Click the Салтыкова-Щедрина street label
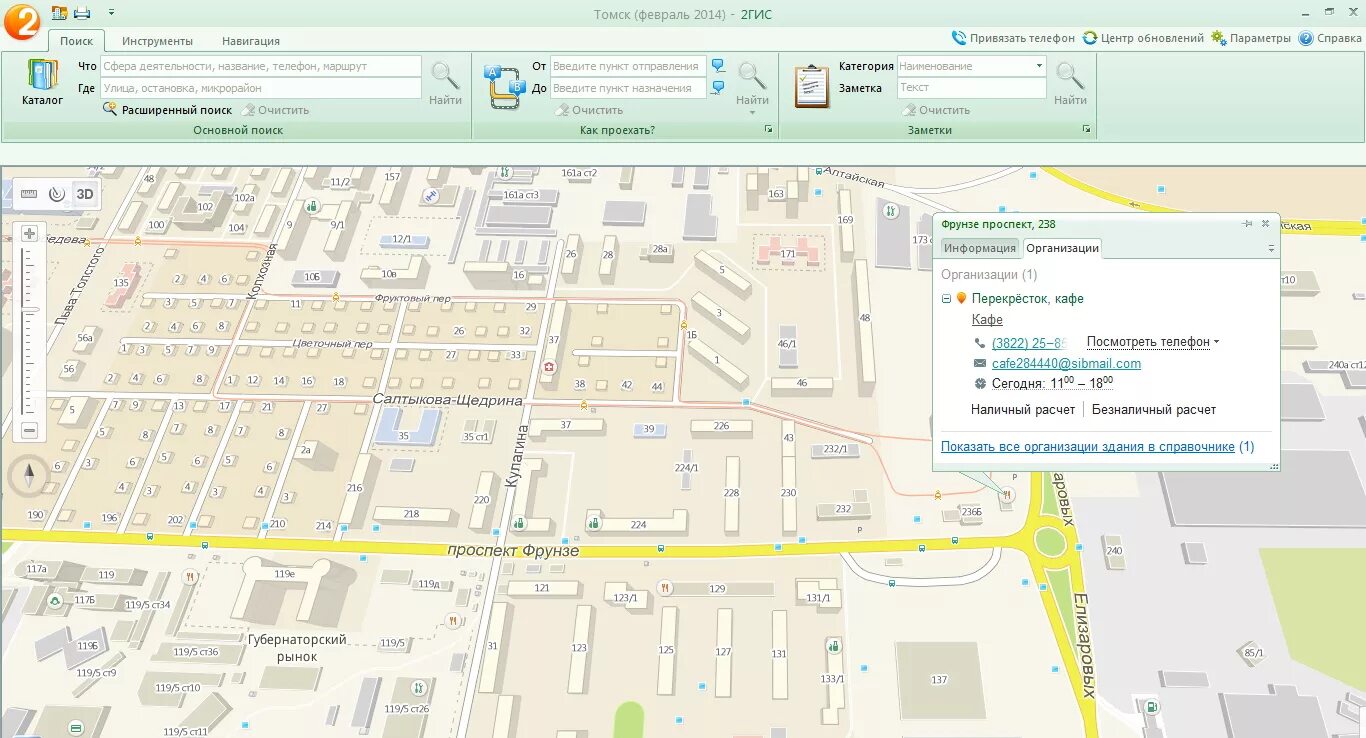1366x738 pixels. (x=448, y=400)
